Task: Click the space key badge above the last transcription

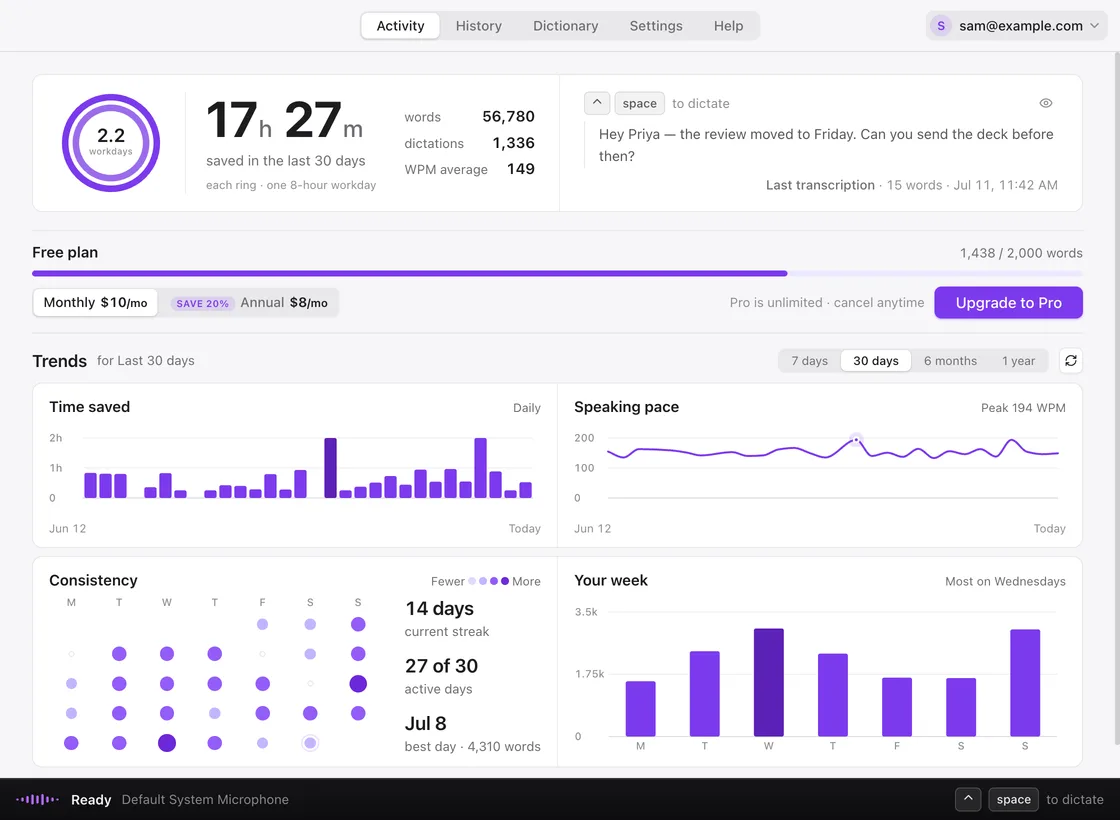Action: click(639, 104)
